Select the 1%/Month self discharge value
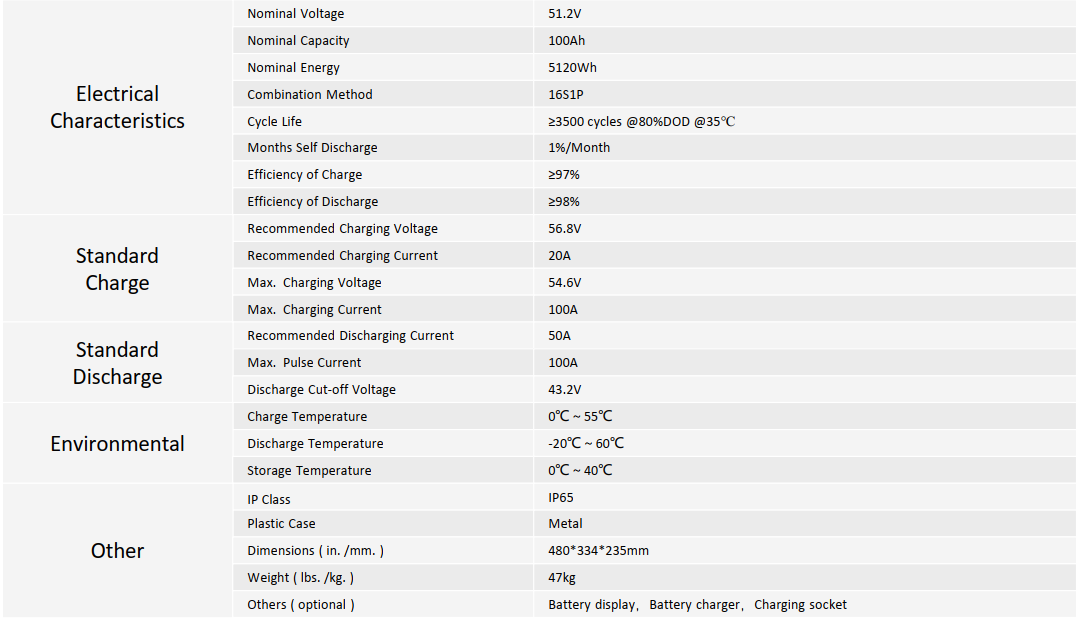 tap(579, 148)
